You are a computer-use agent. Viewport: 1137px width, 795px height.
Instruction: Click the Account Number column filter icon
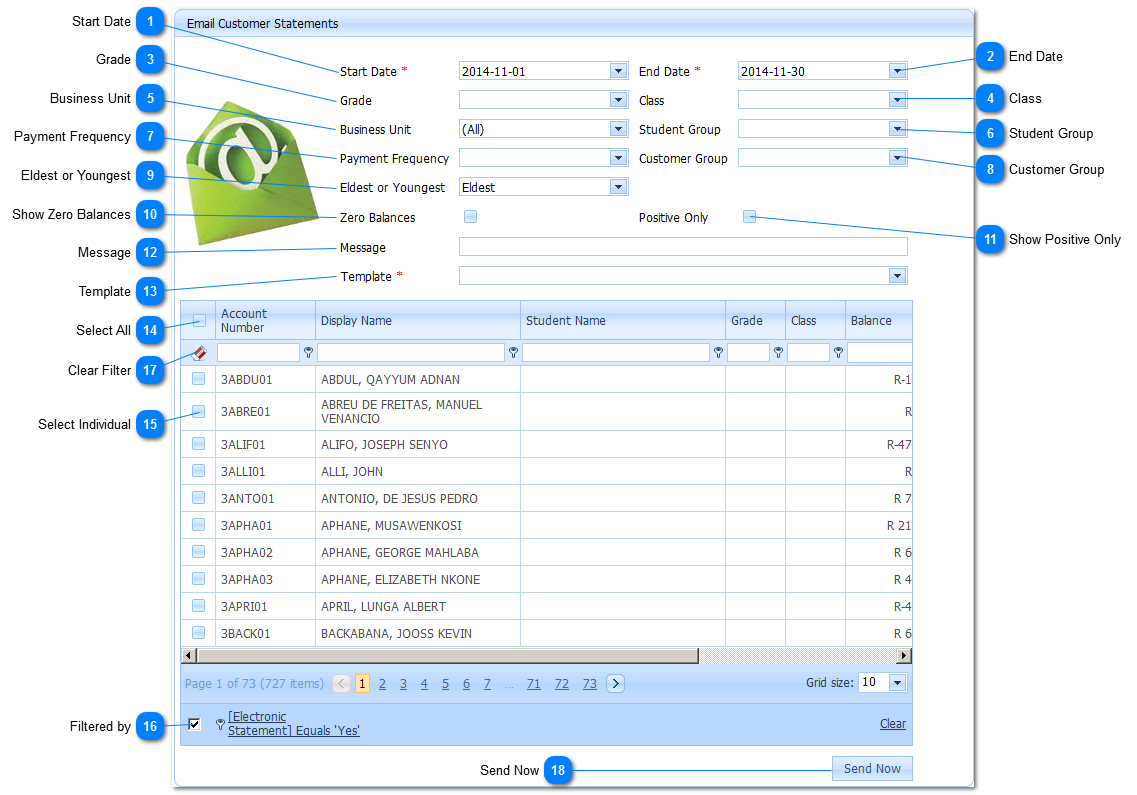tap(309, 353)
